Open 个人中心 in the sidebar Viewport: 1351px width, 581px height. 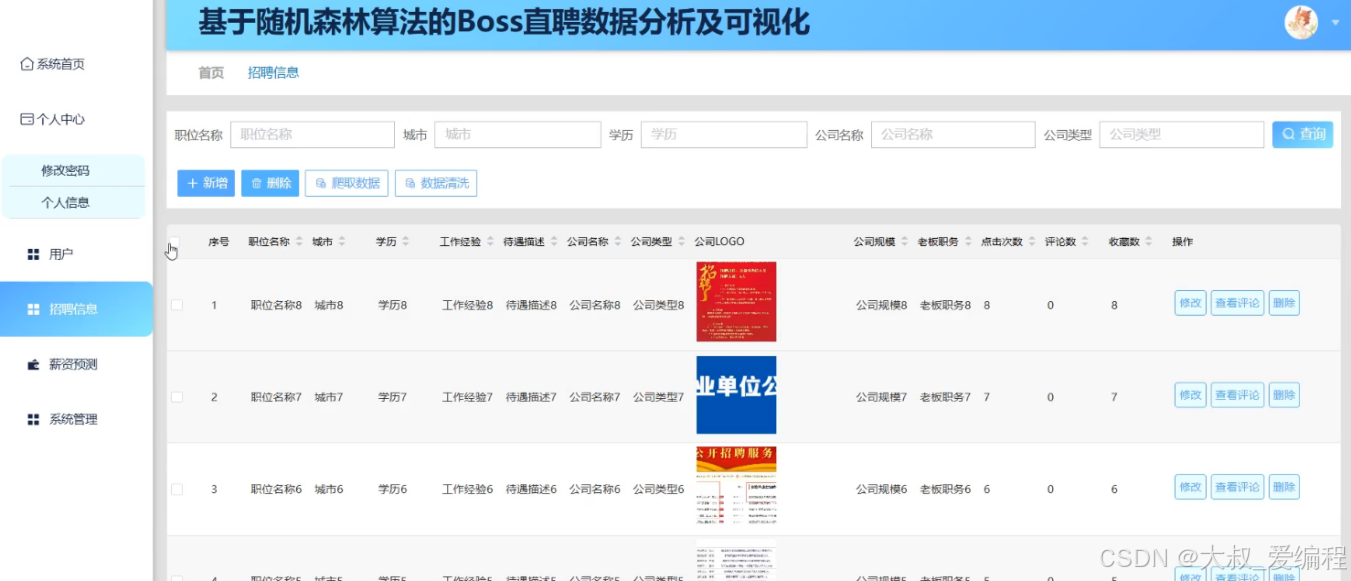[53, 119]
